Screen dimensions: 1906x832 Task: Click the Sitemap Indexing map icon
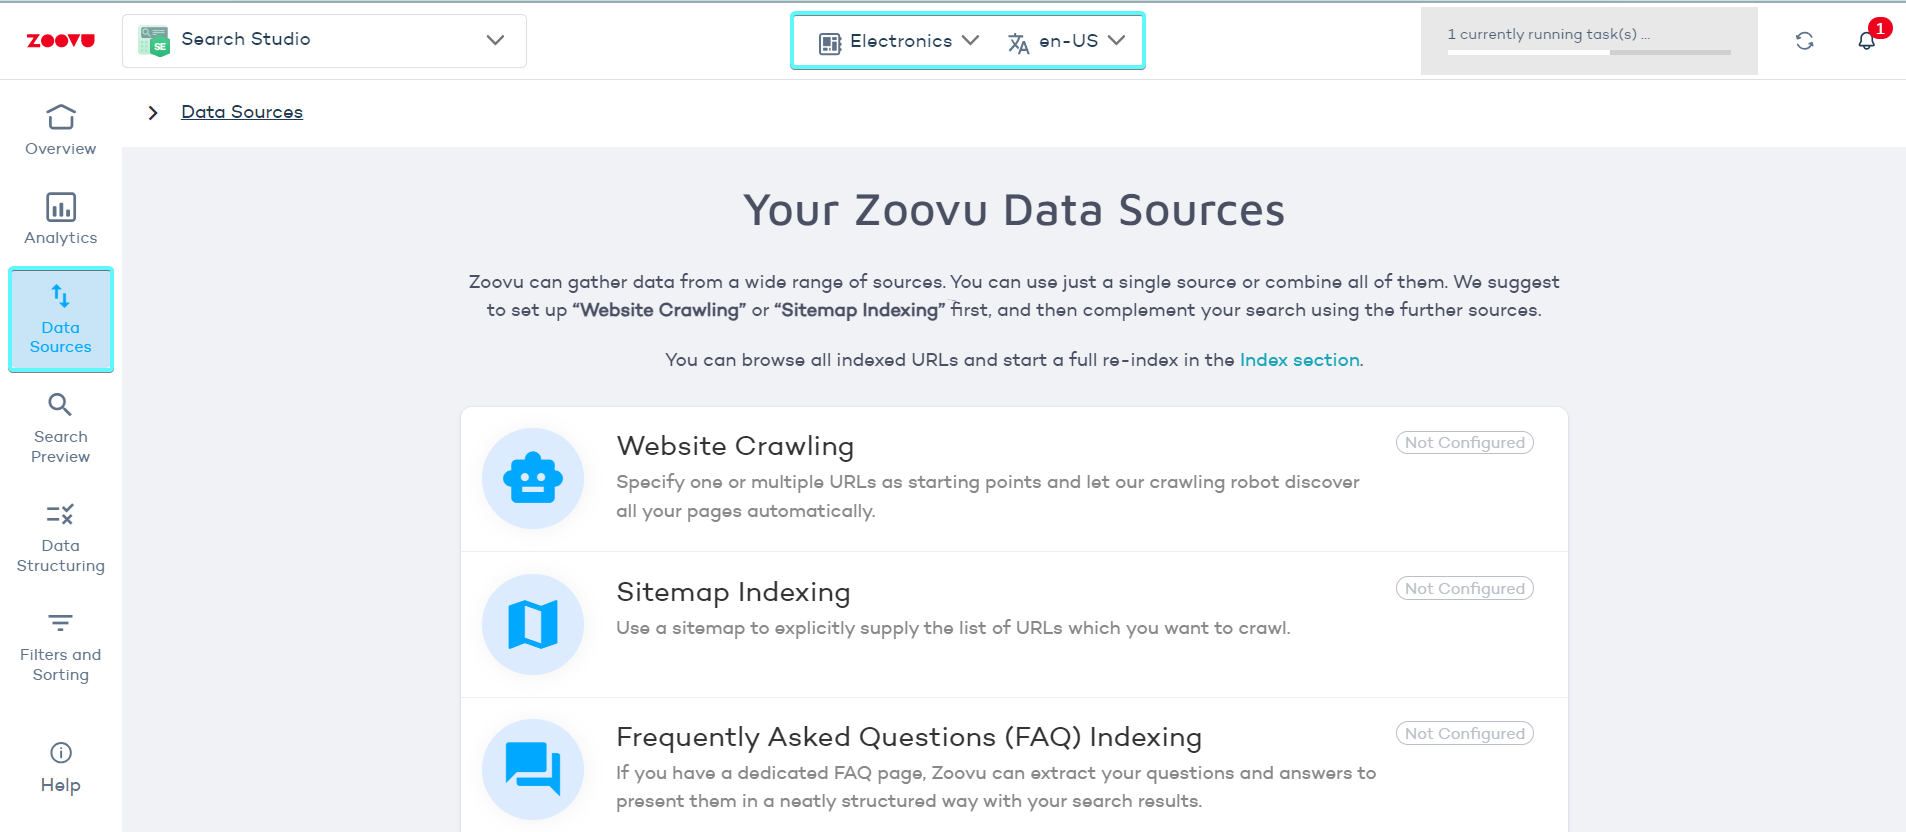click(x=533, y=624)
